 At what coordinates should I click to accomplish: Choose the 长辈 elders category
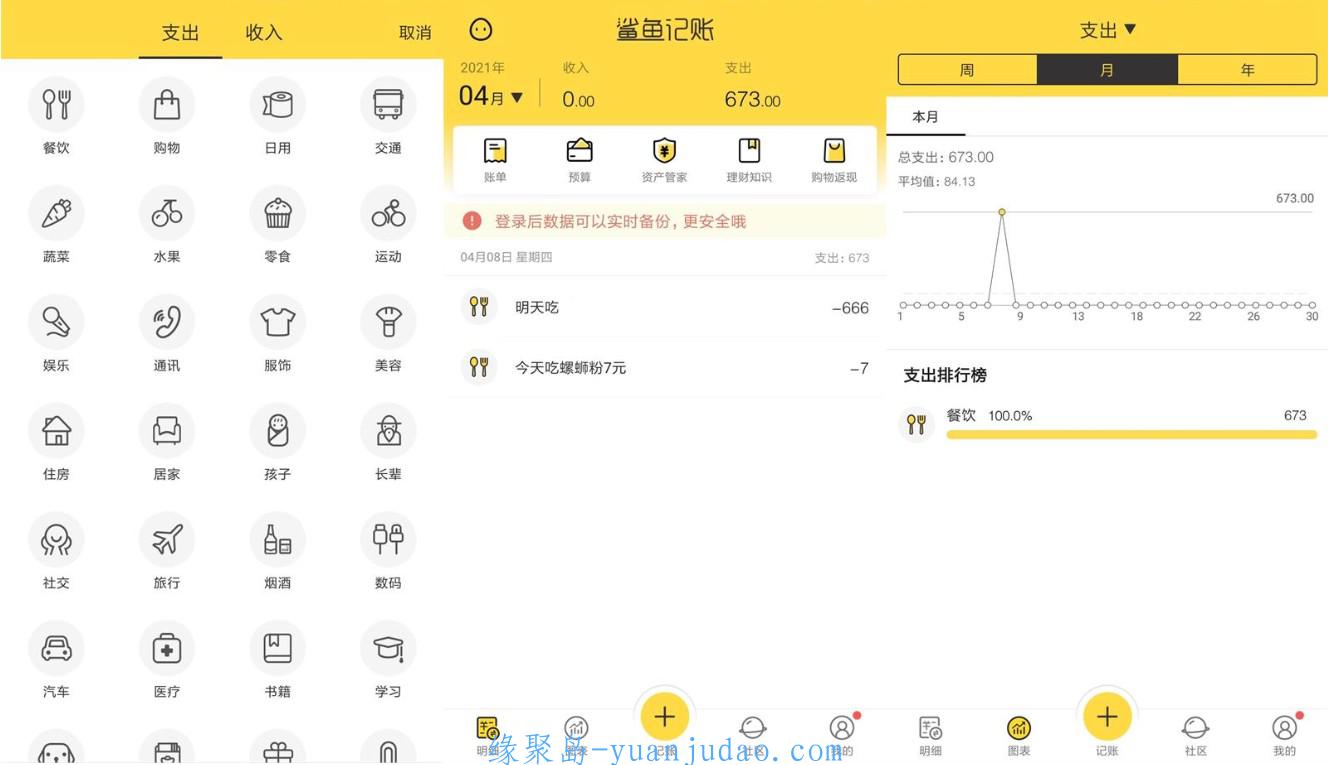coord(388,431)
